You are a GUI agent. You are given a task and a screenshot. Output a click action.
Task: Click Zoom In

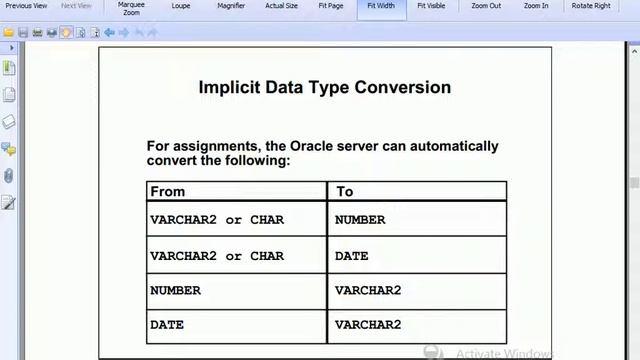(536, 6)
